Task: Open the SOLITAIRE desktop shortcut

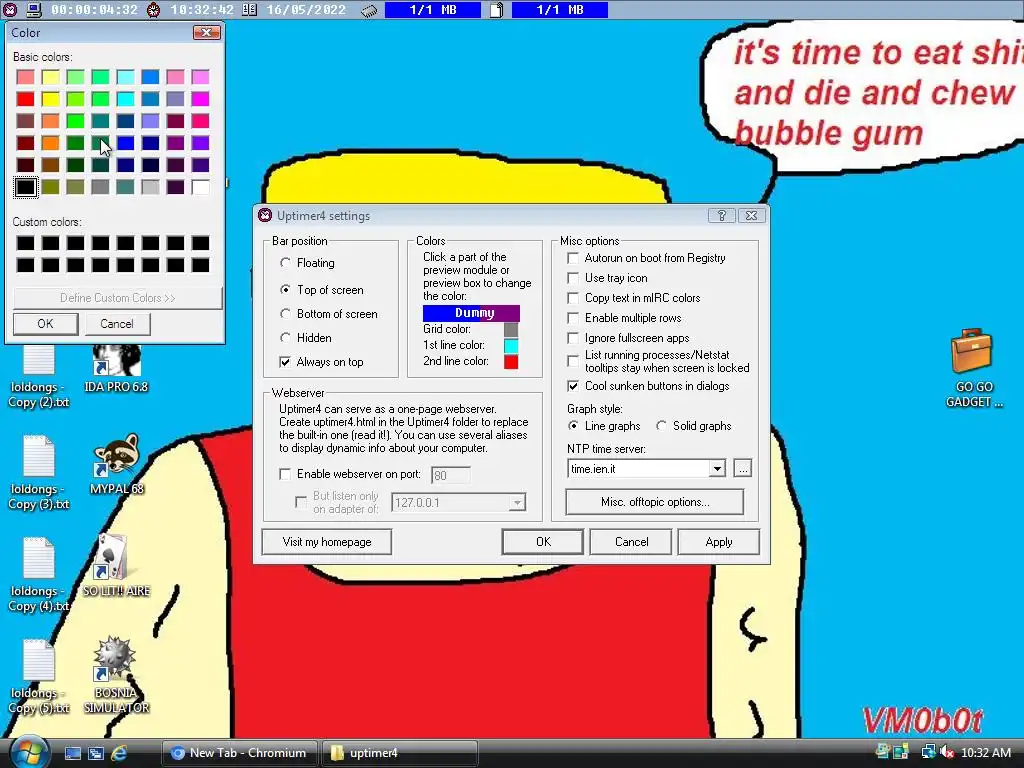Action: click(x=116, y=566)
